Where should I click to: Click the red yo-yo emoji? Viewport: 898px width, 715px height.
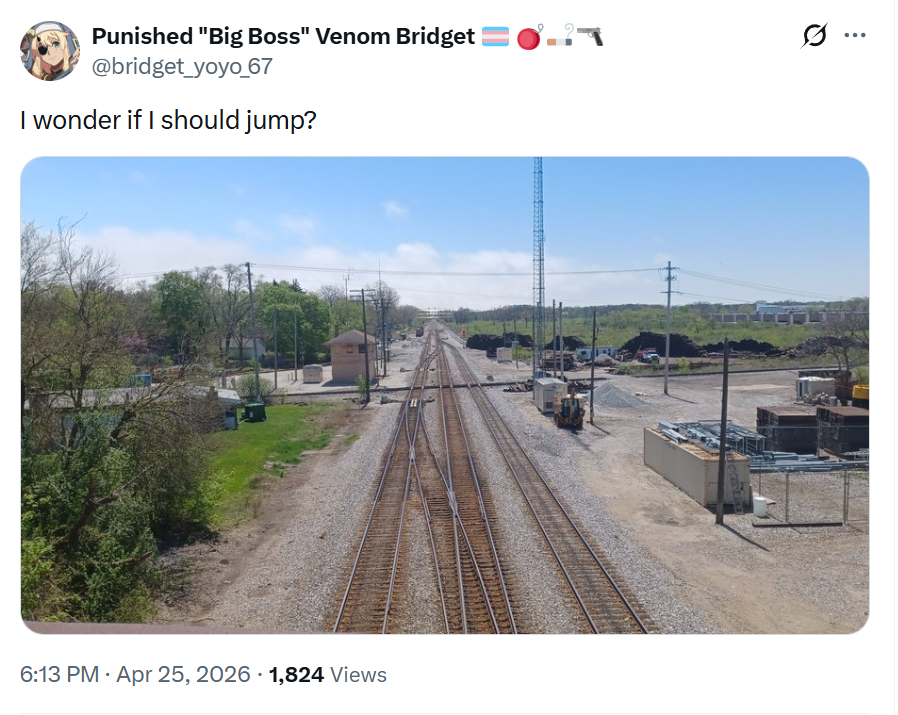click(x=529, y=37)
